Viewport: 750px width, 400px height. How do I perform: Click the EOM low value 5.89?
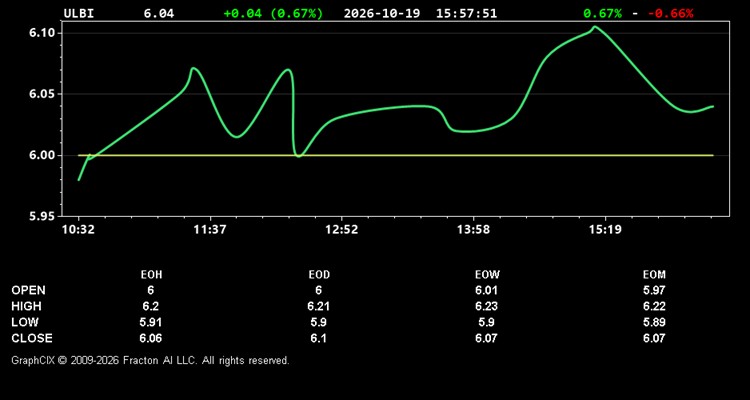(654, 322)
